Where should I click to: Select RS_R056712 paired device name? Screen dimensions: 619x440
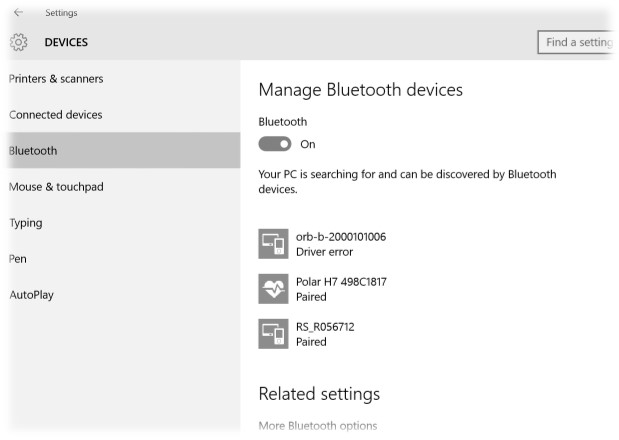point(325,326)
